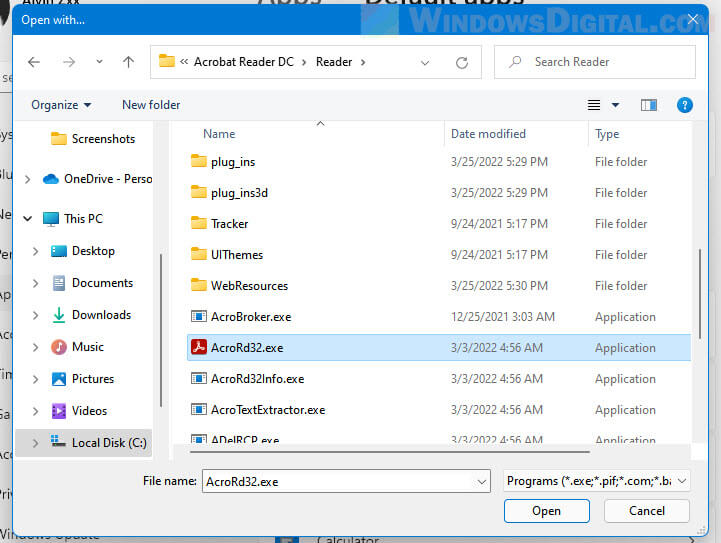Click the Open button
The image size is (721, 543).
546,511
